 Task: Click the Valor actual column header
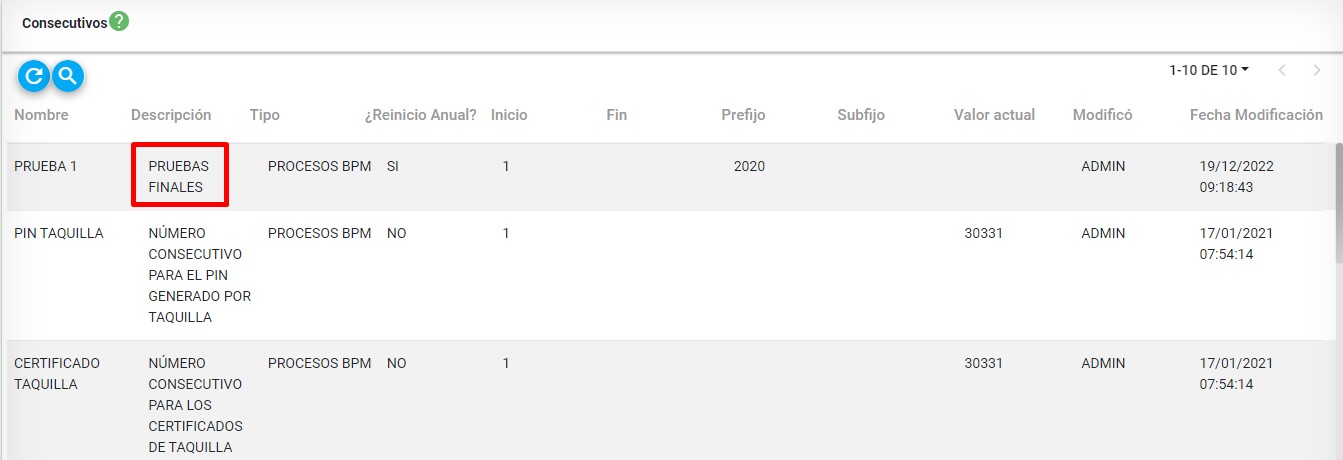(994, 115)
